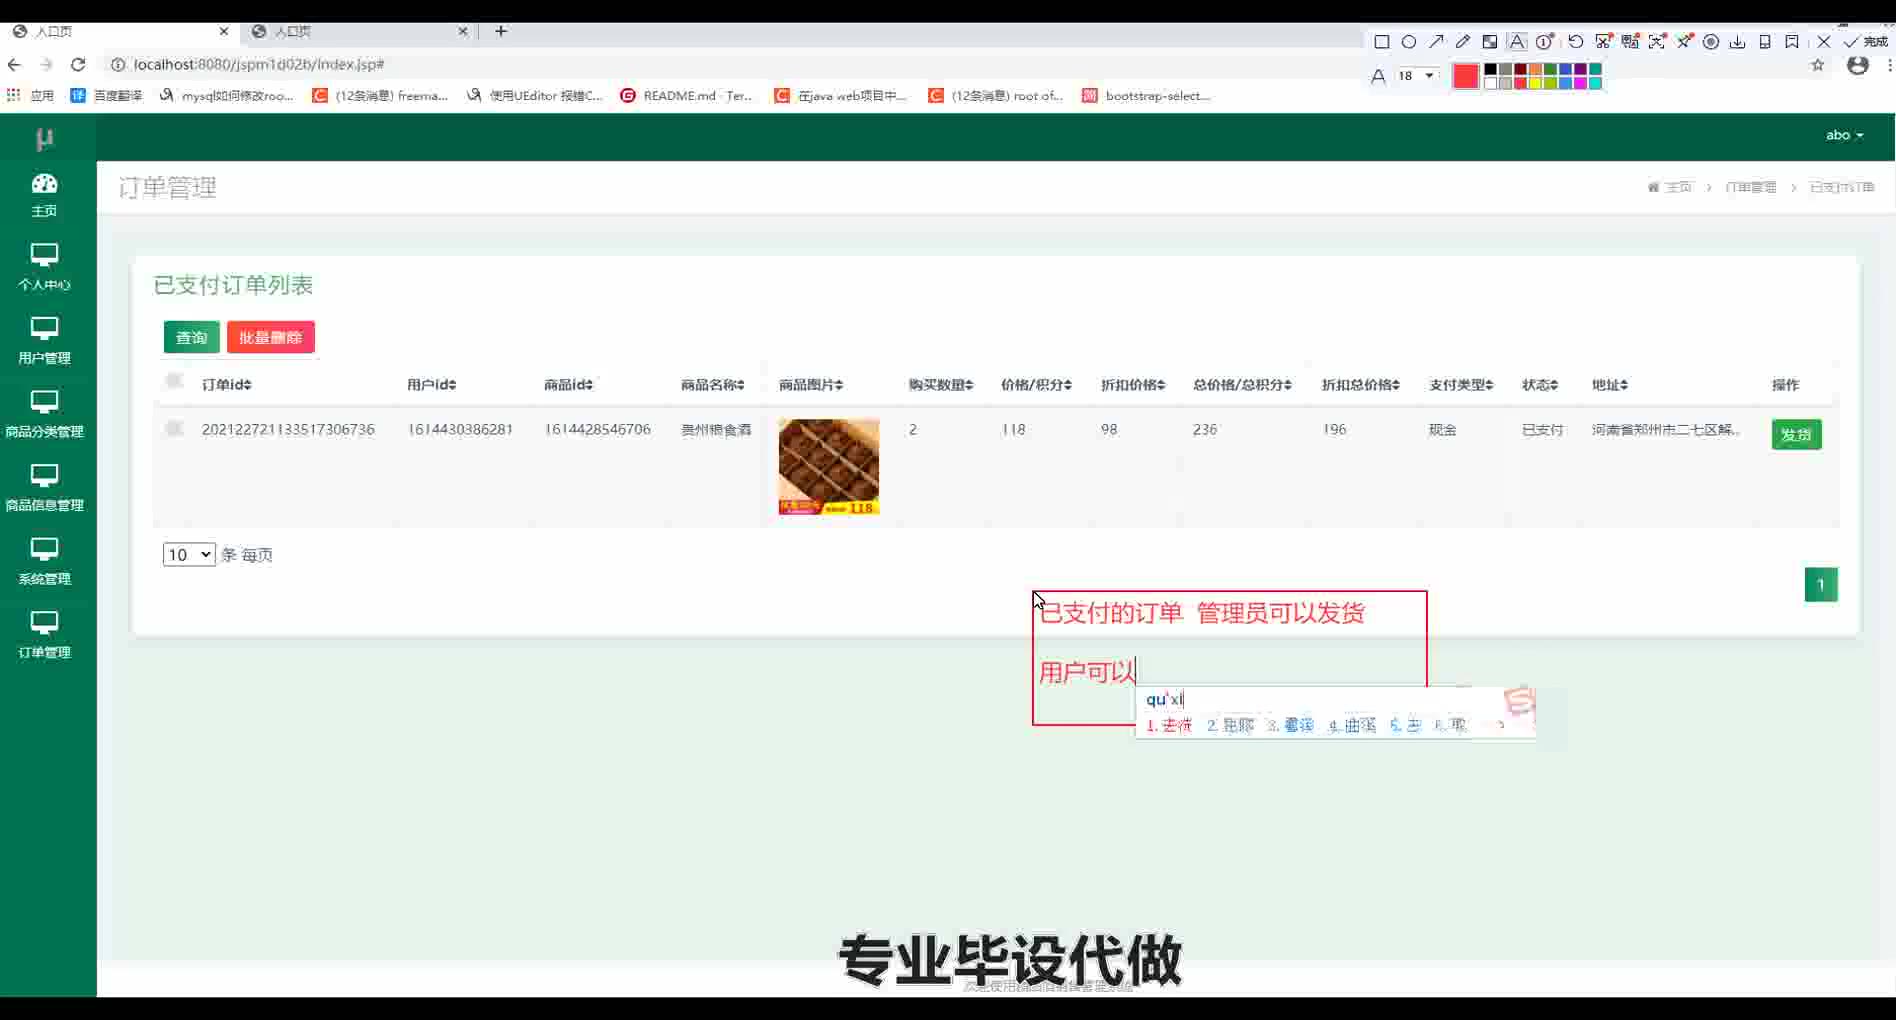The image size is (1896, 1020).
Task: Select the numbered marker tool
Action: 1545,42
